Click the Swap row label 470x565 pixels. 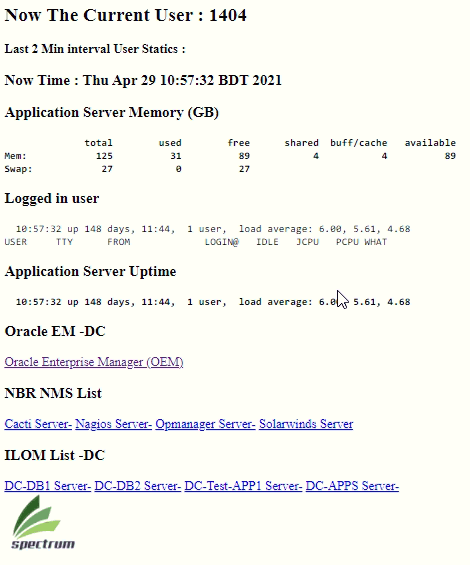(18, 169)
